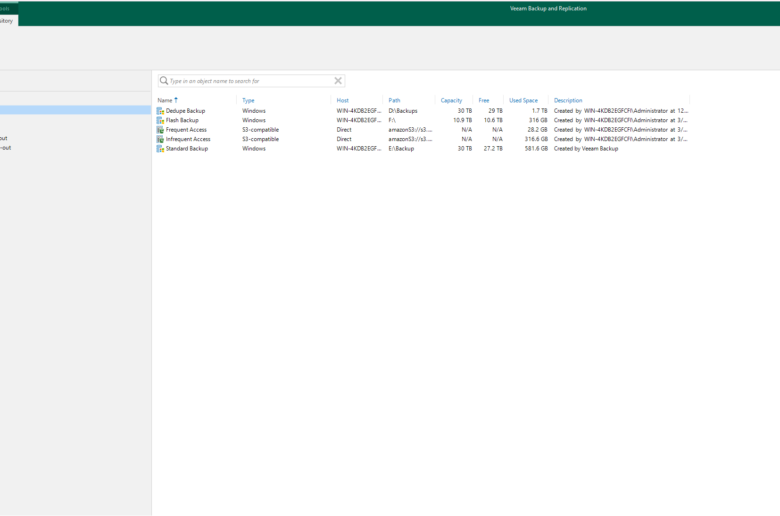Viewport: 780px width, 516px height.
Task: Click the 28.2 GB used space value
Action: (537, 130)
